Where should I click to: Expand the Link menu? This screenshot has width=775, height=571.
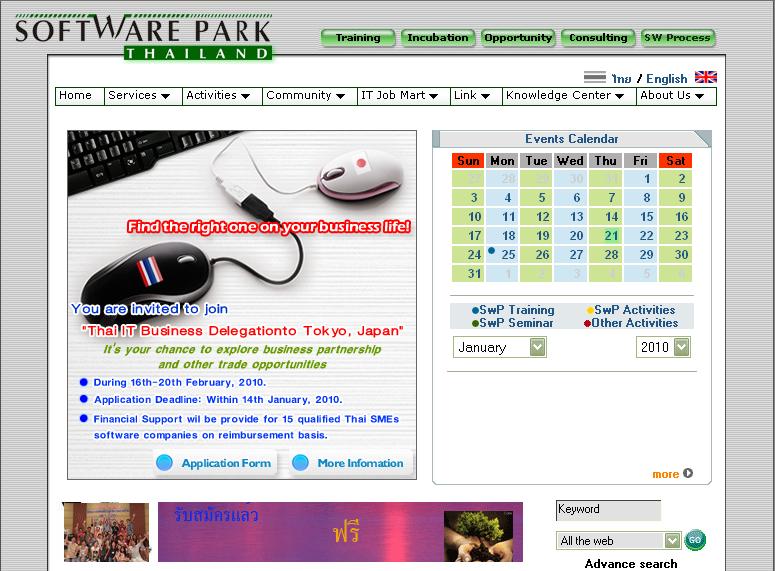click(x=476, y=96)
